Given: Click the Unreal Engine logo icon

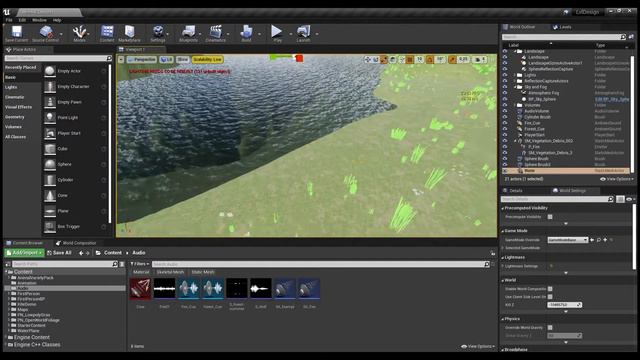Looking at the screenshot, I should (7, 12).
